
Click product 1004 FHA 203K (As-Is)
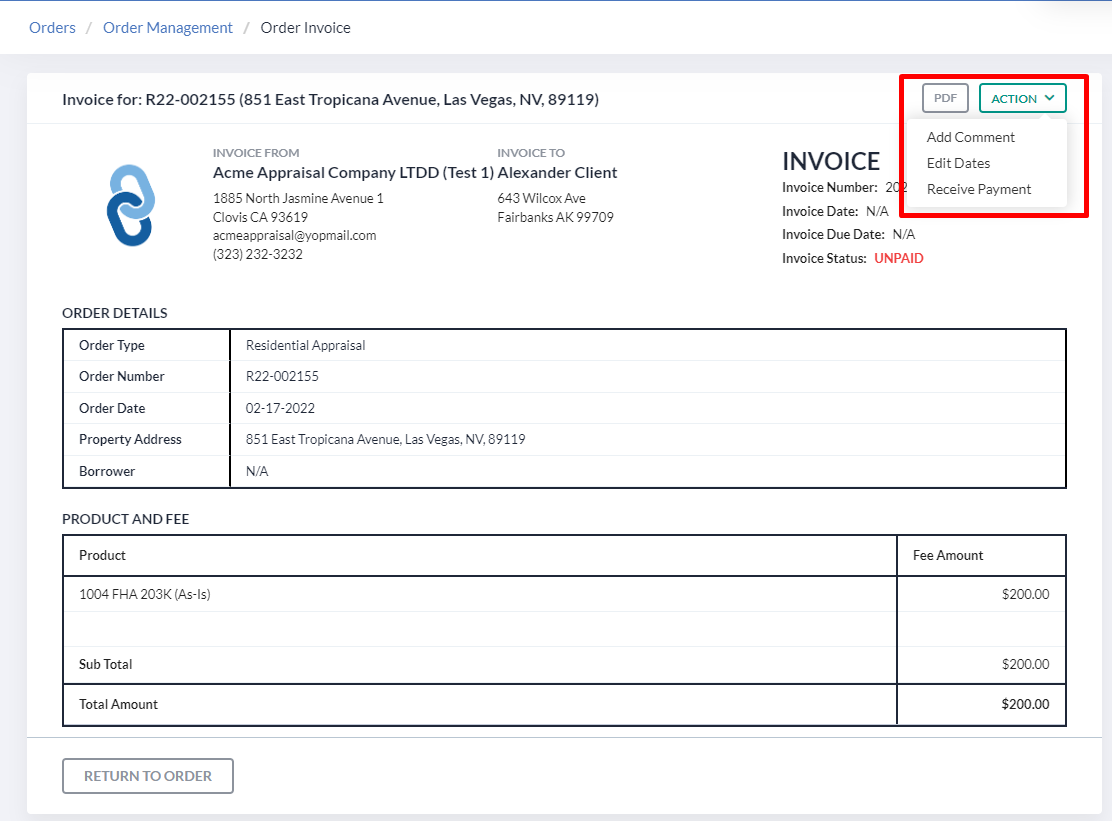(145, 594)
